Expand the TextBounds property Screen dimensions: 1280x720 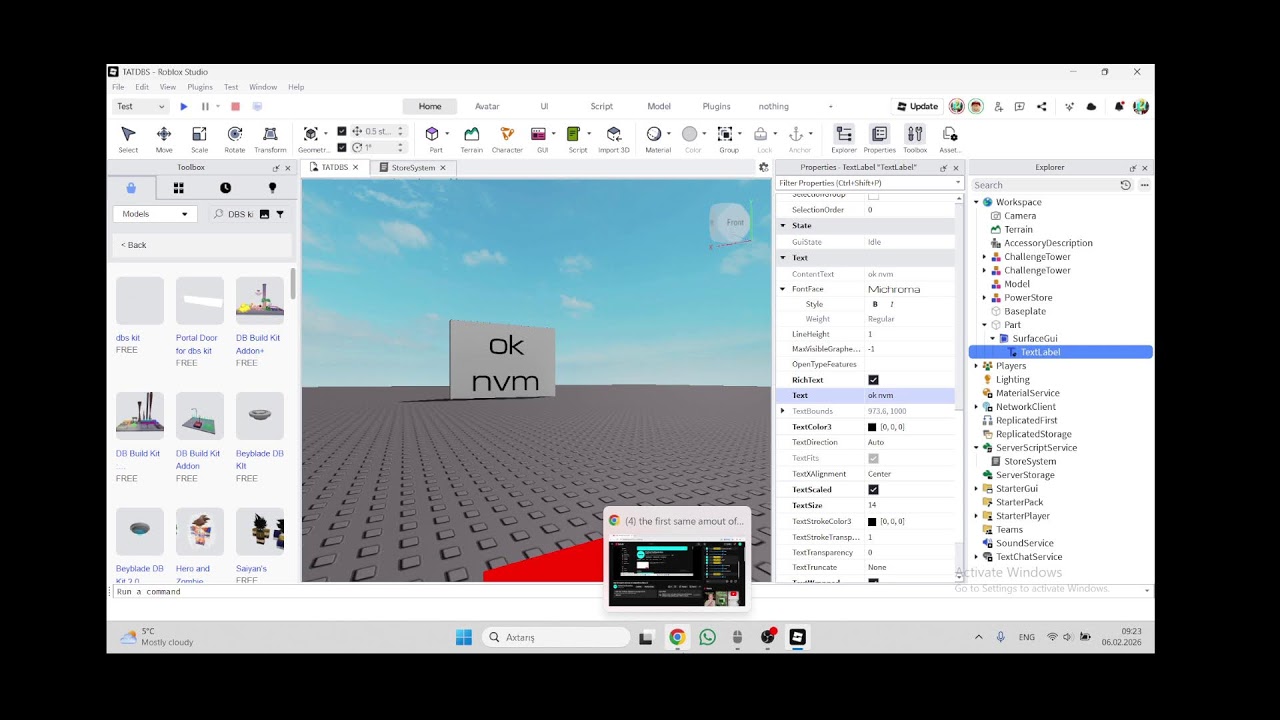click(783, 411)
